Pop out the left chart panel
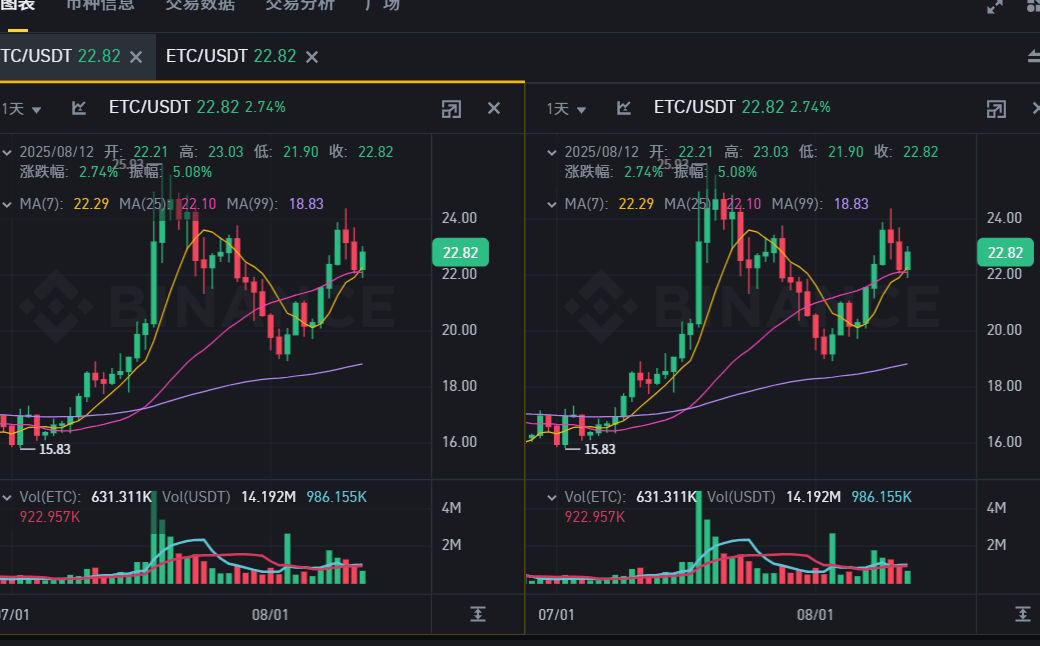 coord(451,108)
